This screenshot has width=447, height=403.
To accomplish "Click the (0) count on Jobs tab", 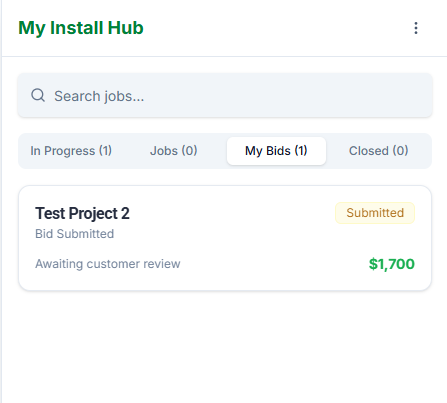I will pyautogui.click(x=190, y=151).
